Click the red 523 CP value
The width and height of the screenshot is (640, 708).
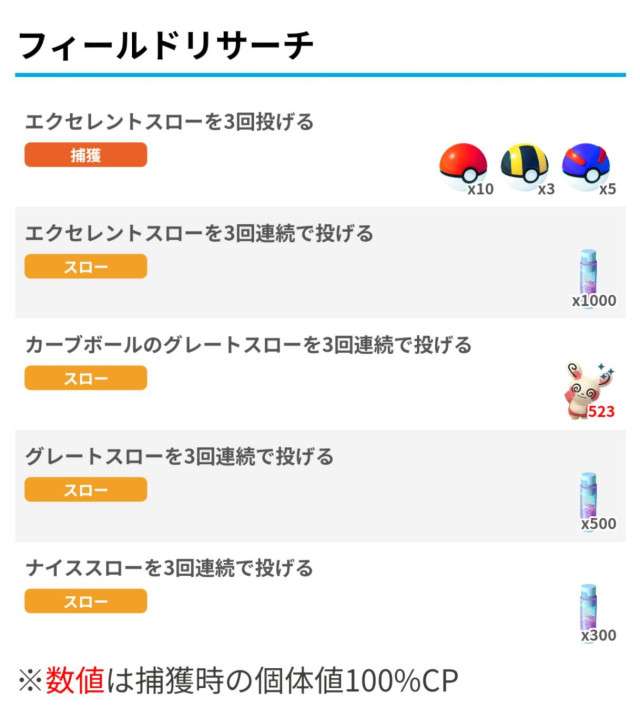[x=601, y=411]
